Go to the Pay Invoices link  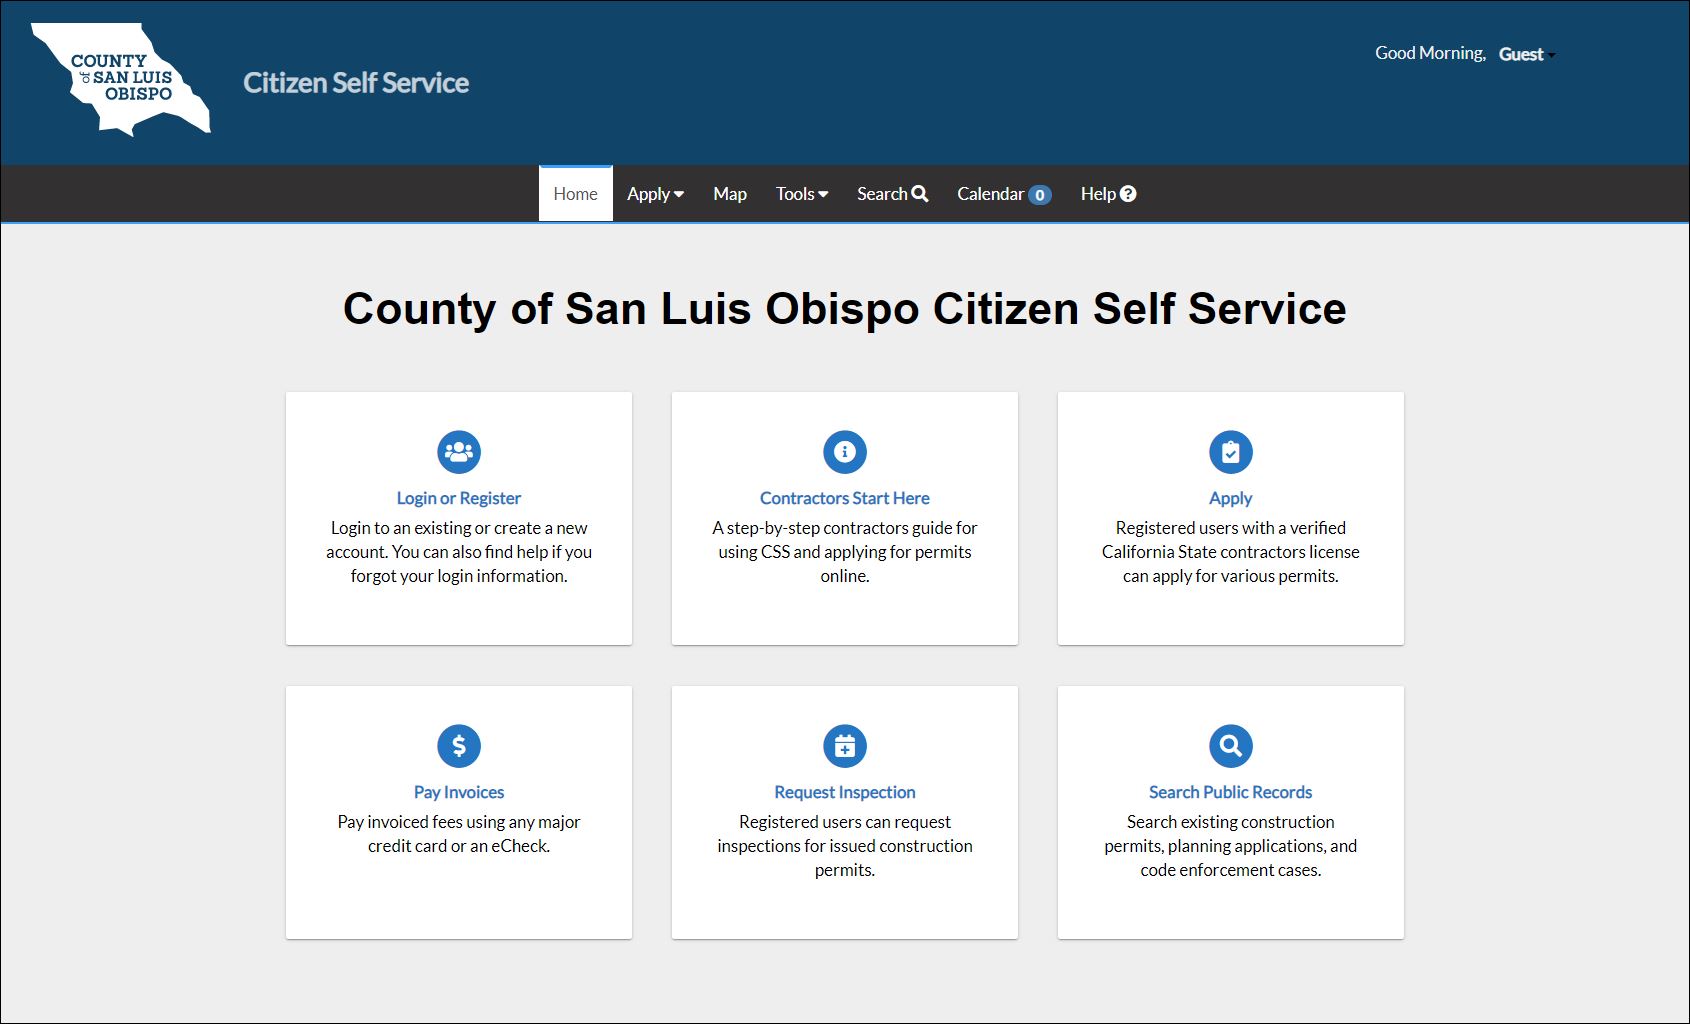[459, 792]
